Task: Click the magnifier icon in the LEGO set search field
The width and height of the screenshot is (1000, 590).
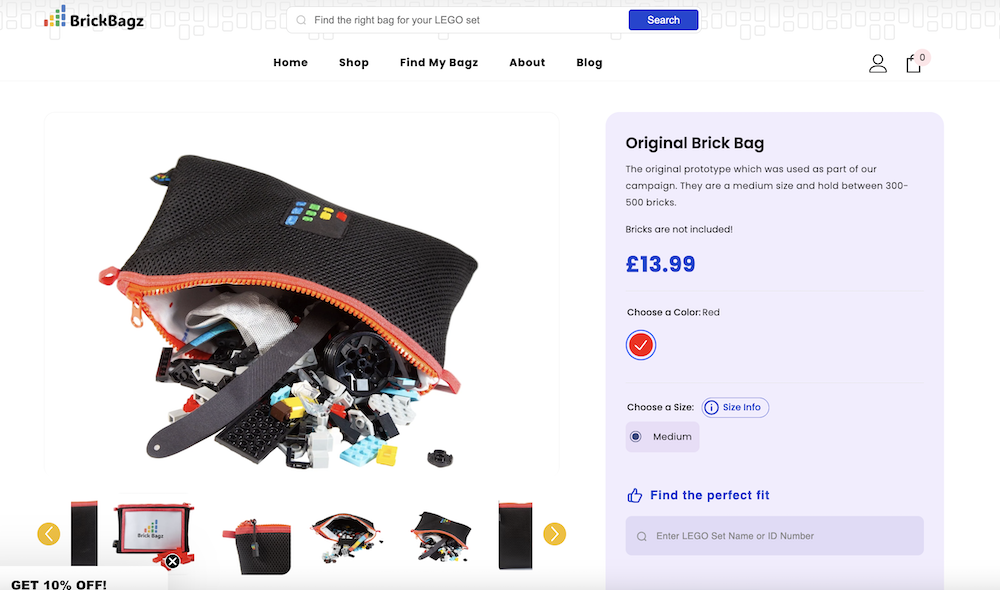Action: point(640,536)
